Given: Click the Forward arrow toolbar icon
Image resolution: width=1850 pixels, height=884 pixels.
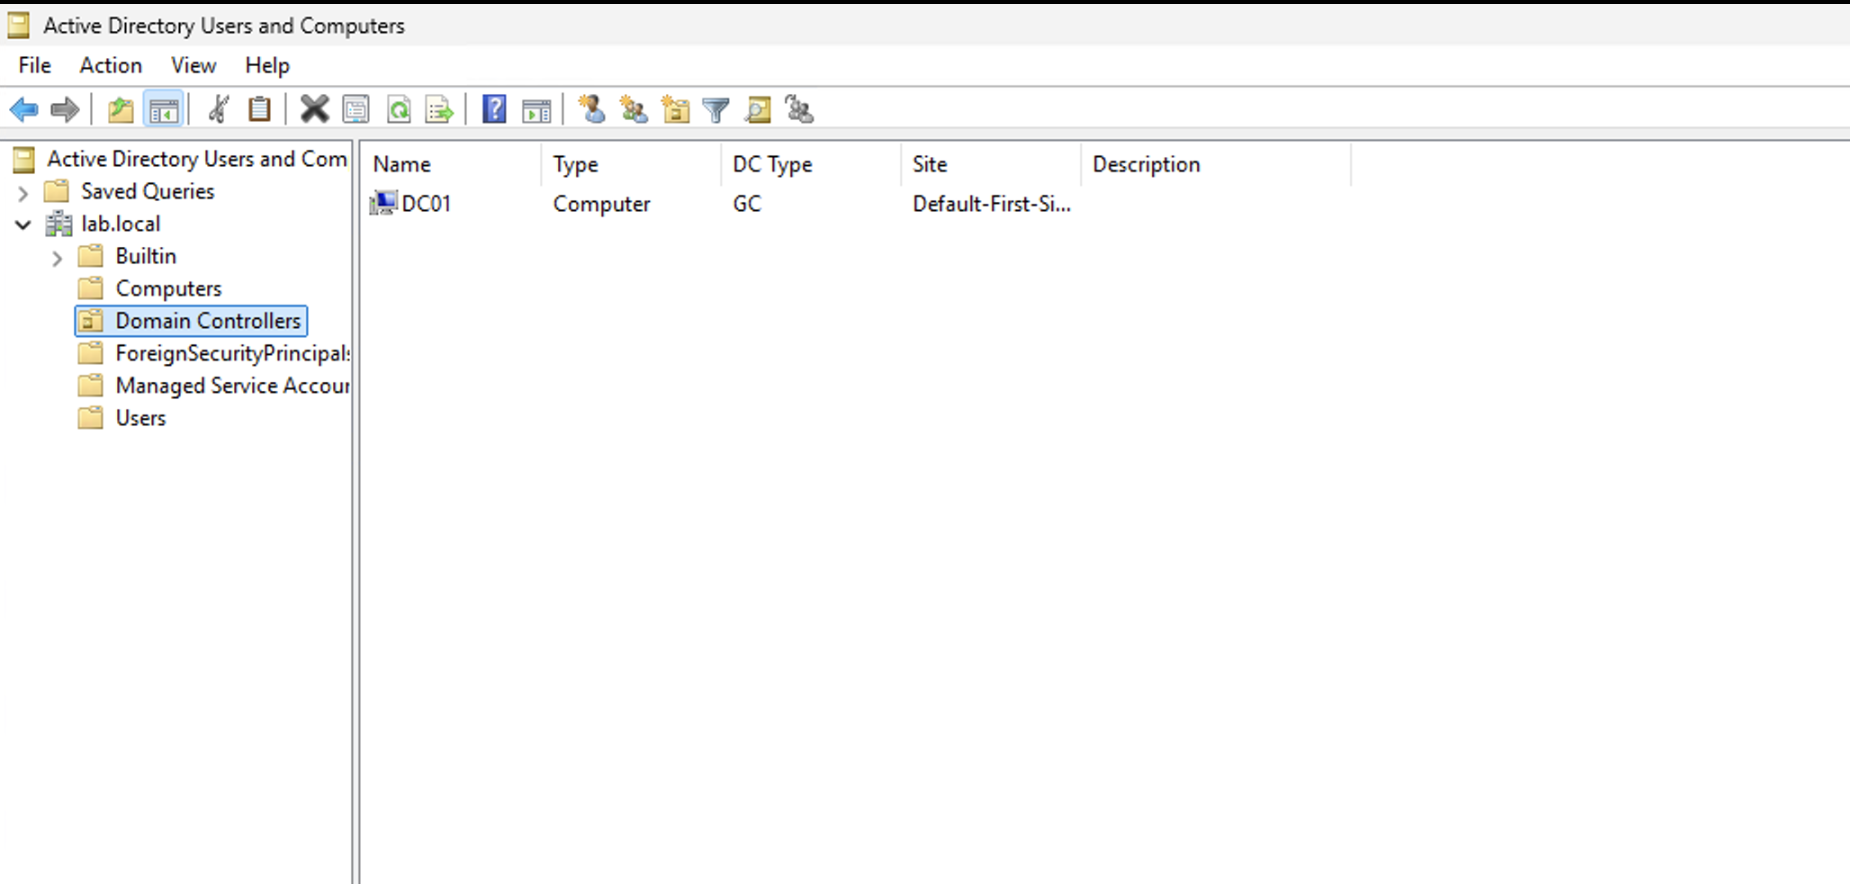Looking at the screenshot, I should [x=65, y=109].
